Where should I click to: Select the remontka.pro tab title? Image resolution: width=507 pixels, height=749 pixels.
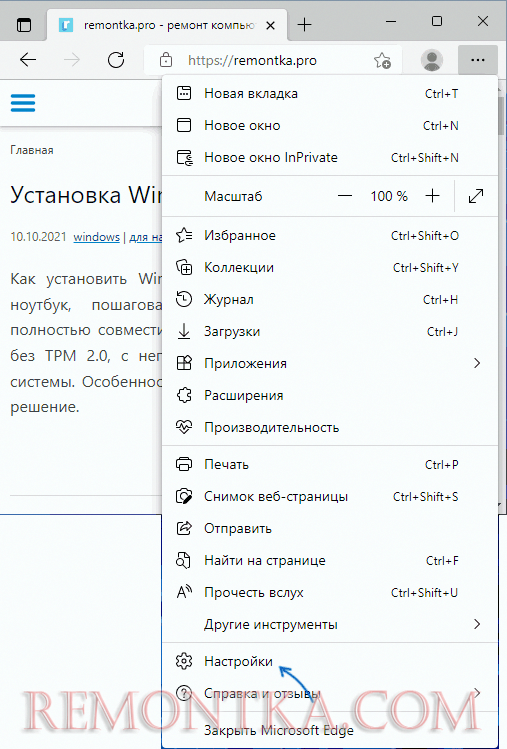coord(169,25)
